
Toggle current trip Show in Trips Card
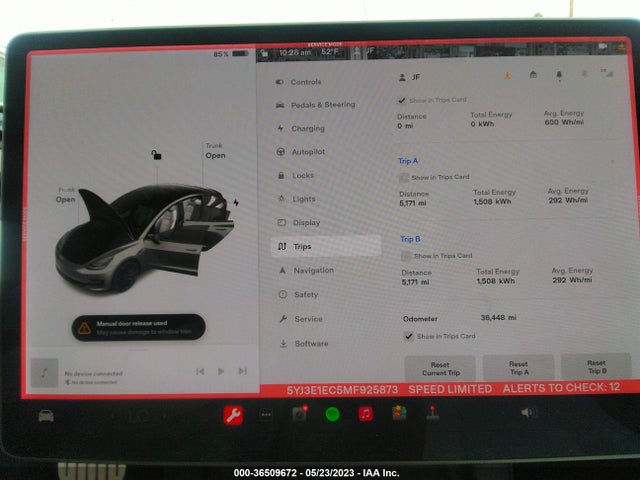click(x=402, y=100)
